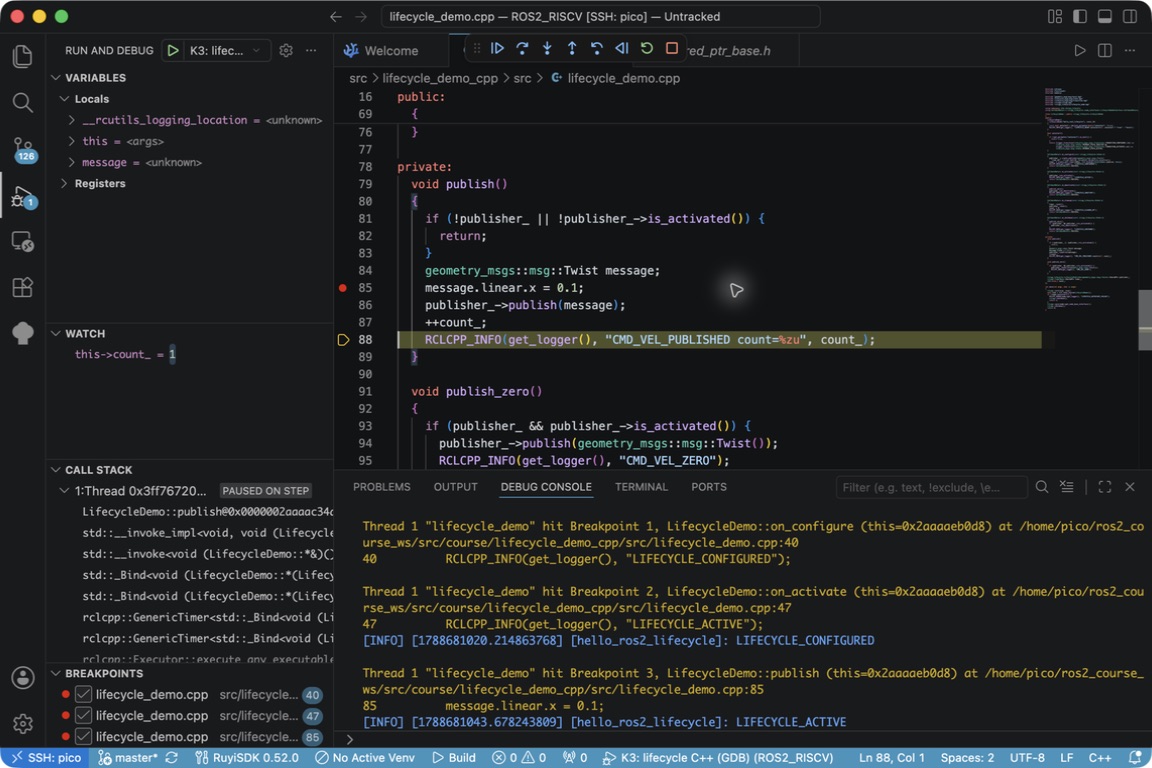Viewport: 1152px width, 768px height.
Task: Switch to the TERMINAL tab
Action: pos(641,487)
